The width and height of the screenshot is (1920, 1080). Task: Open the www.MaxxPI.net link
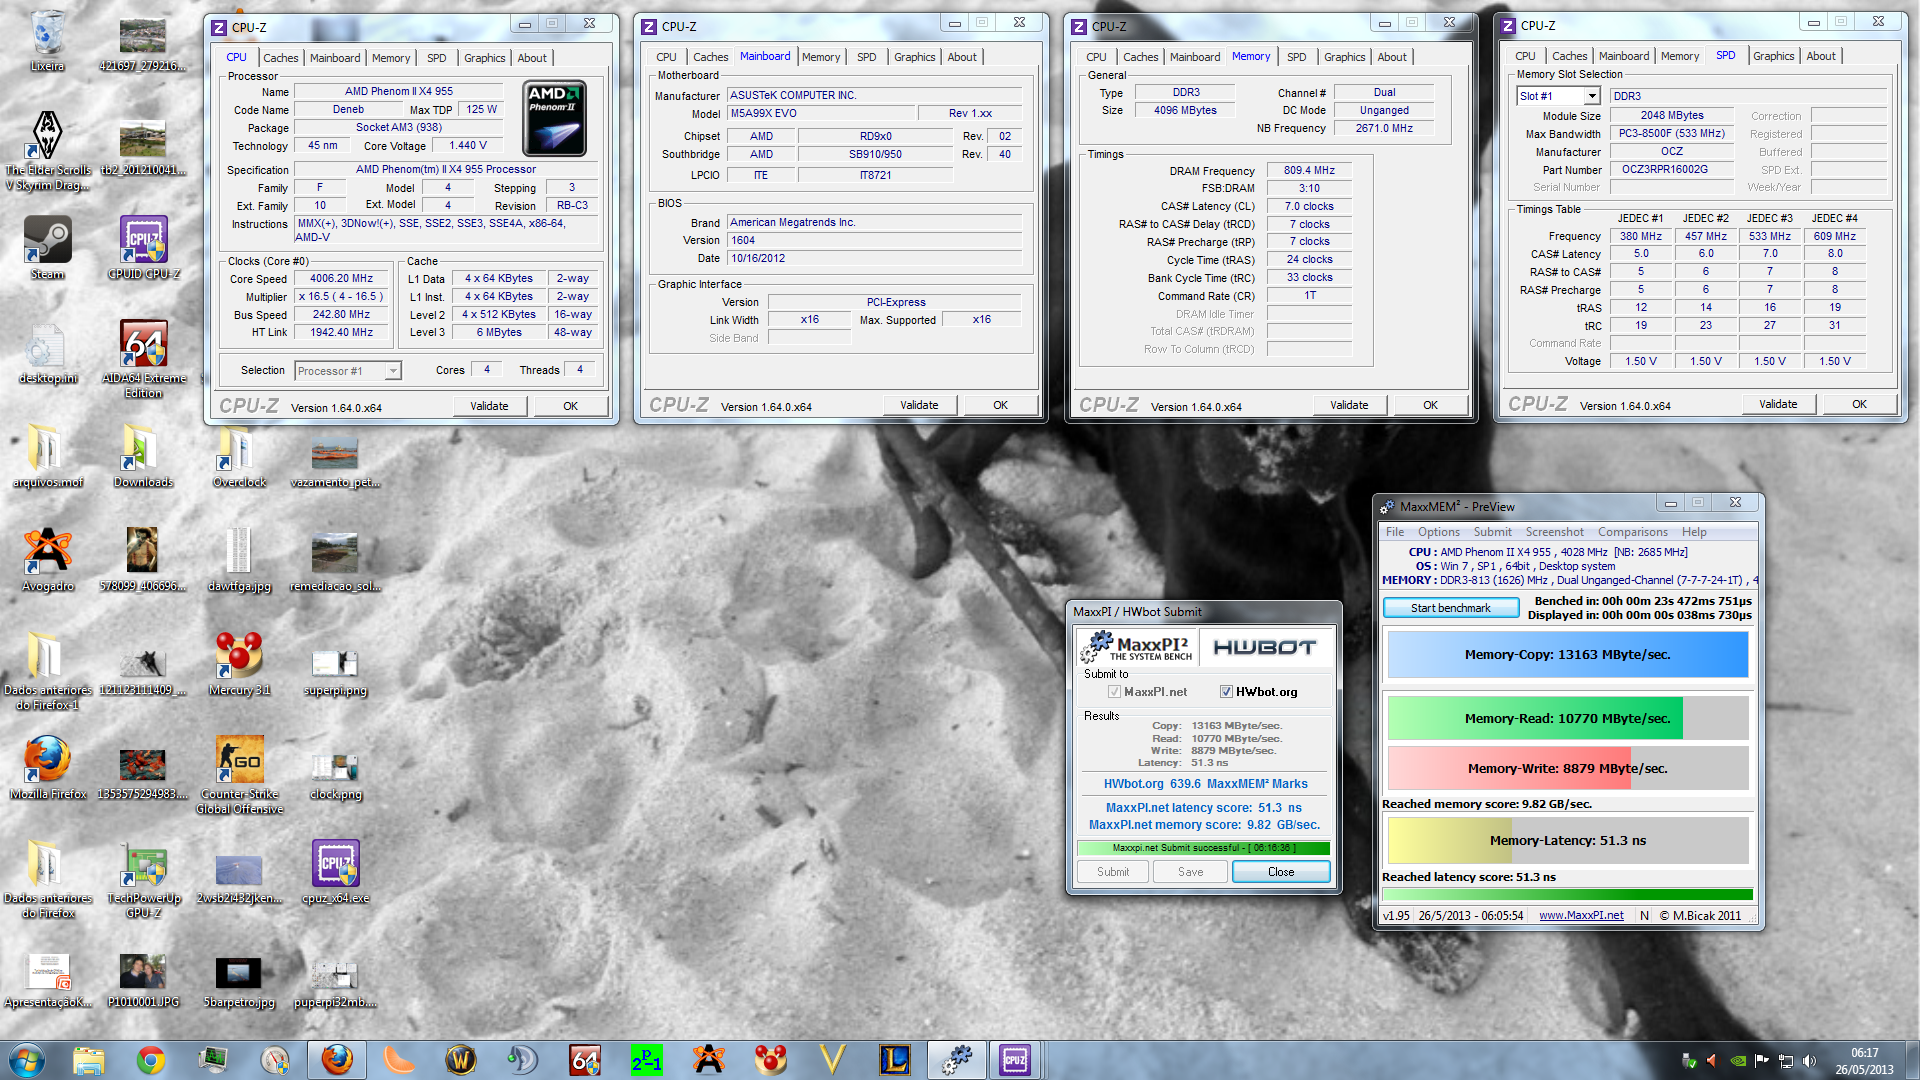pos(1581,915)
